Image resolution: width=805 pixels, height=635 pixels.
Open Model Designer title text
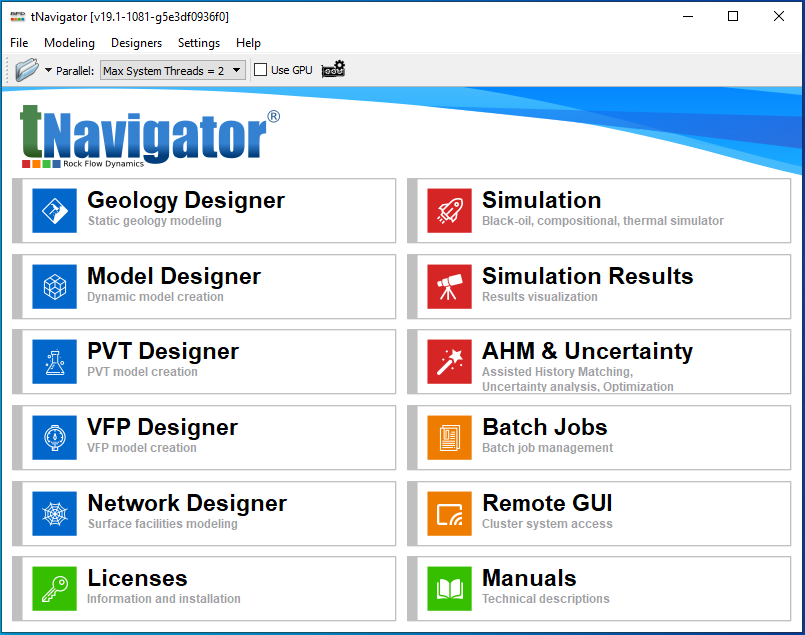pyautogui.click(x=174, y=276)
